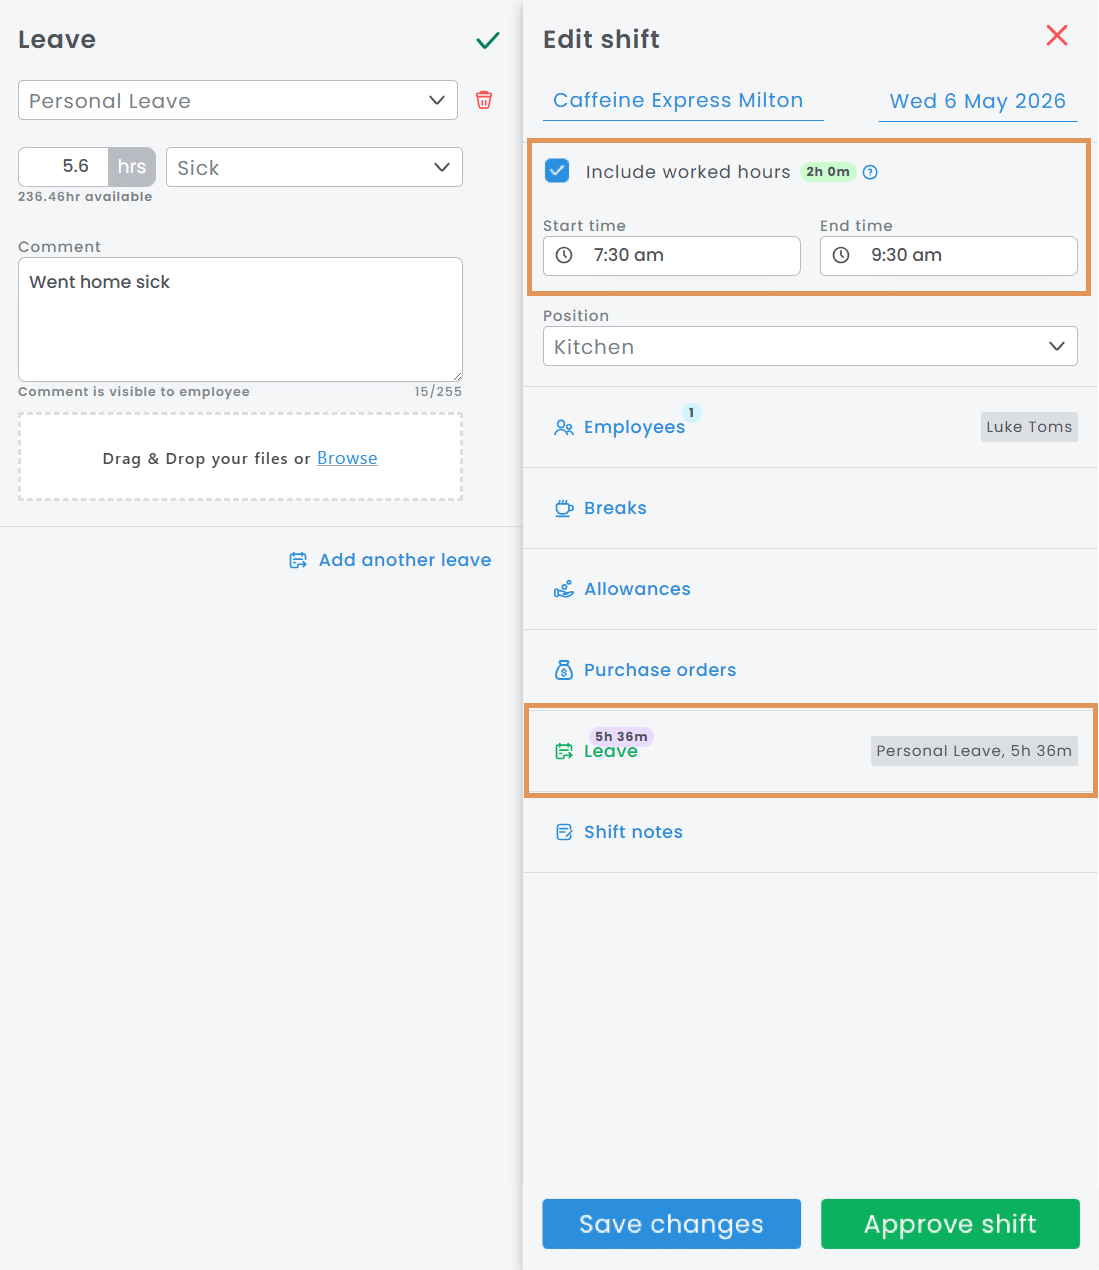The image size is (1099, 1270).
Task: Click the Luke Toms employee tag
Action: point(1029,427)
